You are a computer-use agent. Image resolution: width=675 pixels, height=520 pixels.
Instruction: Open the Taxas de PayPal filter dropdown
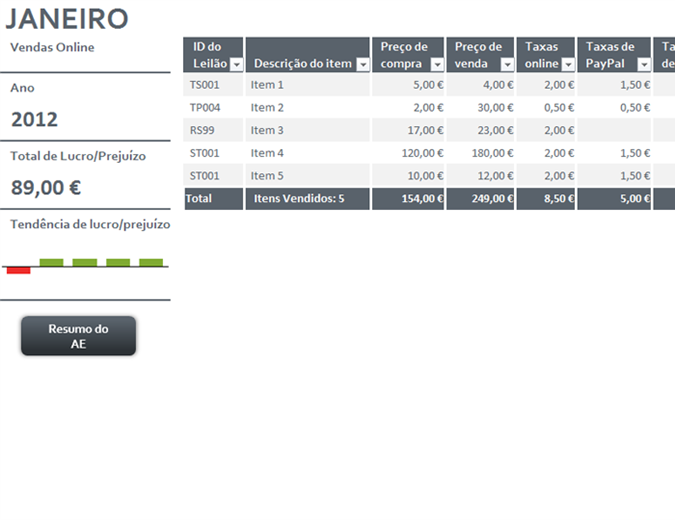point(644,65)
